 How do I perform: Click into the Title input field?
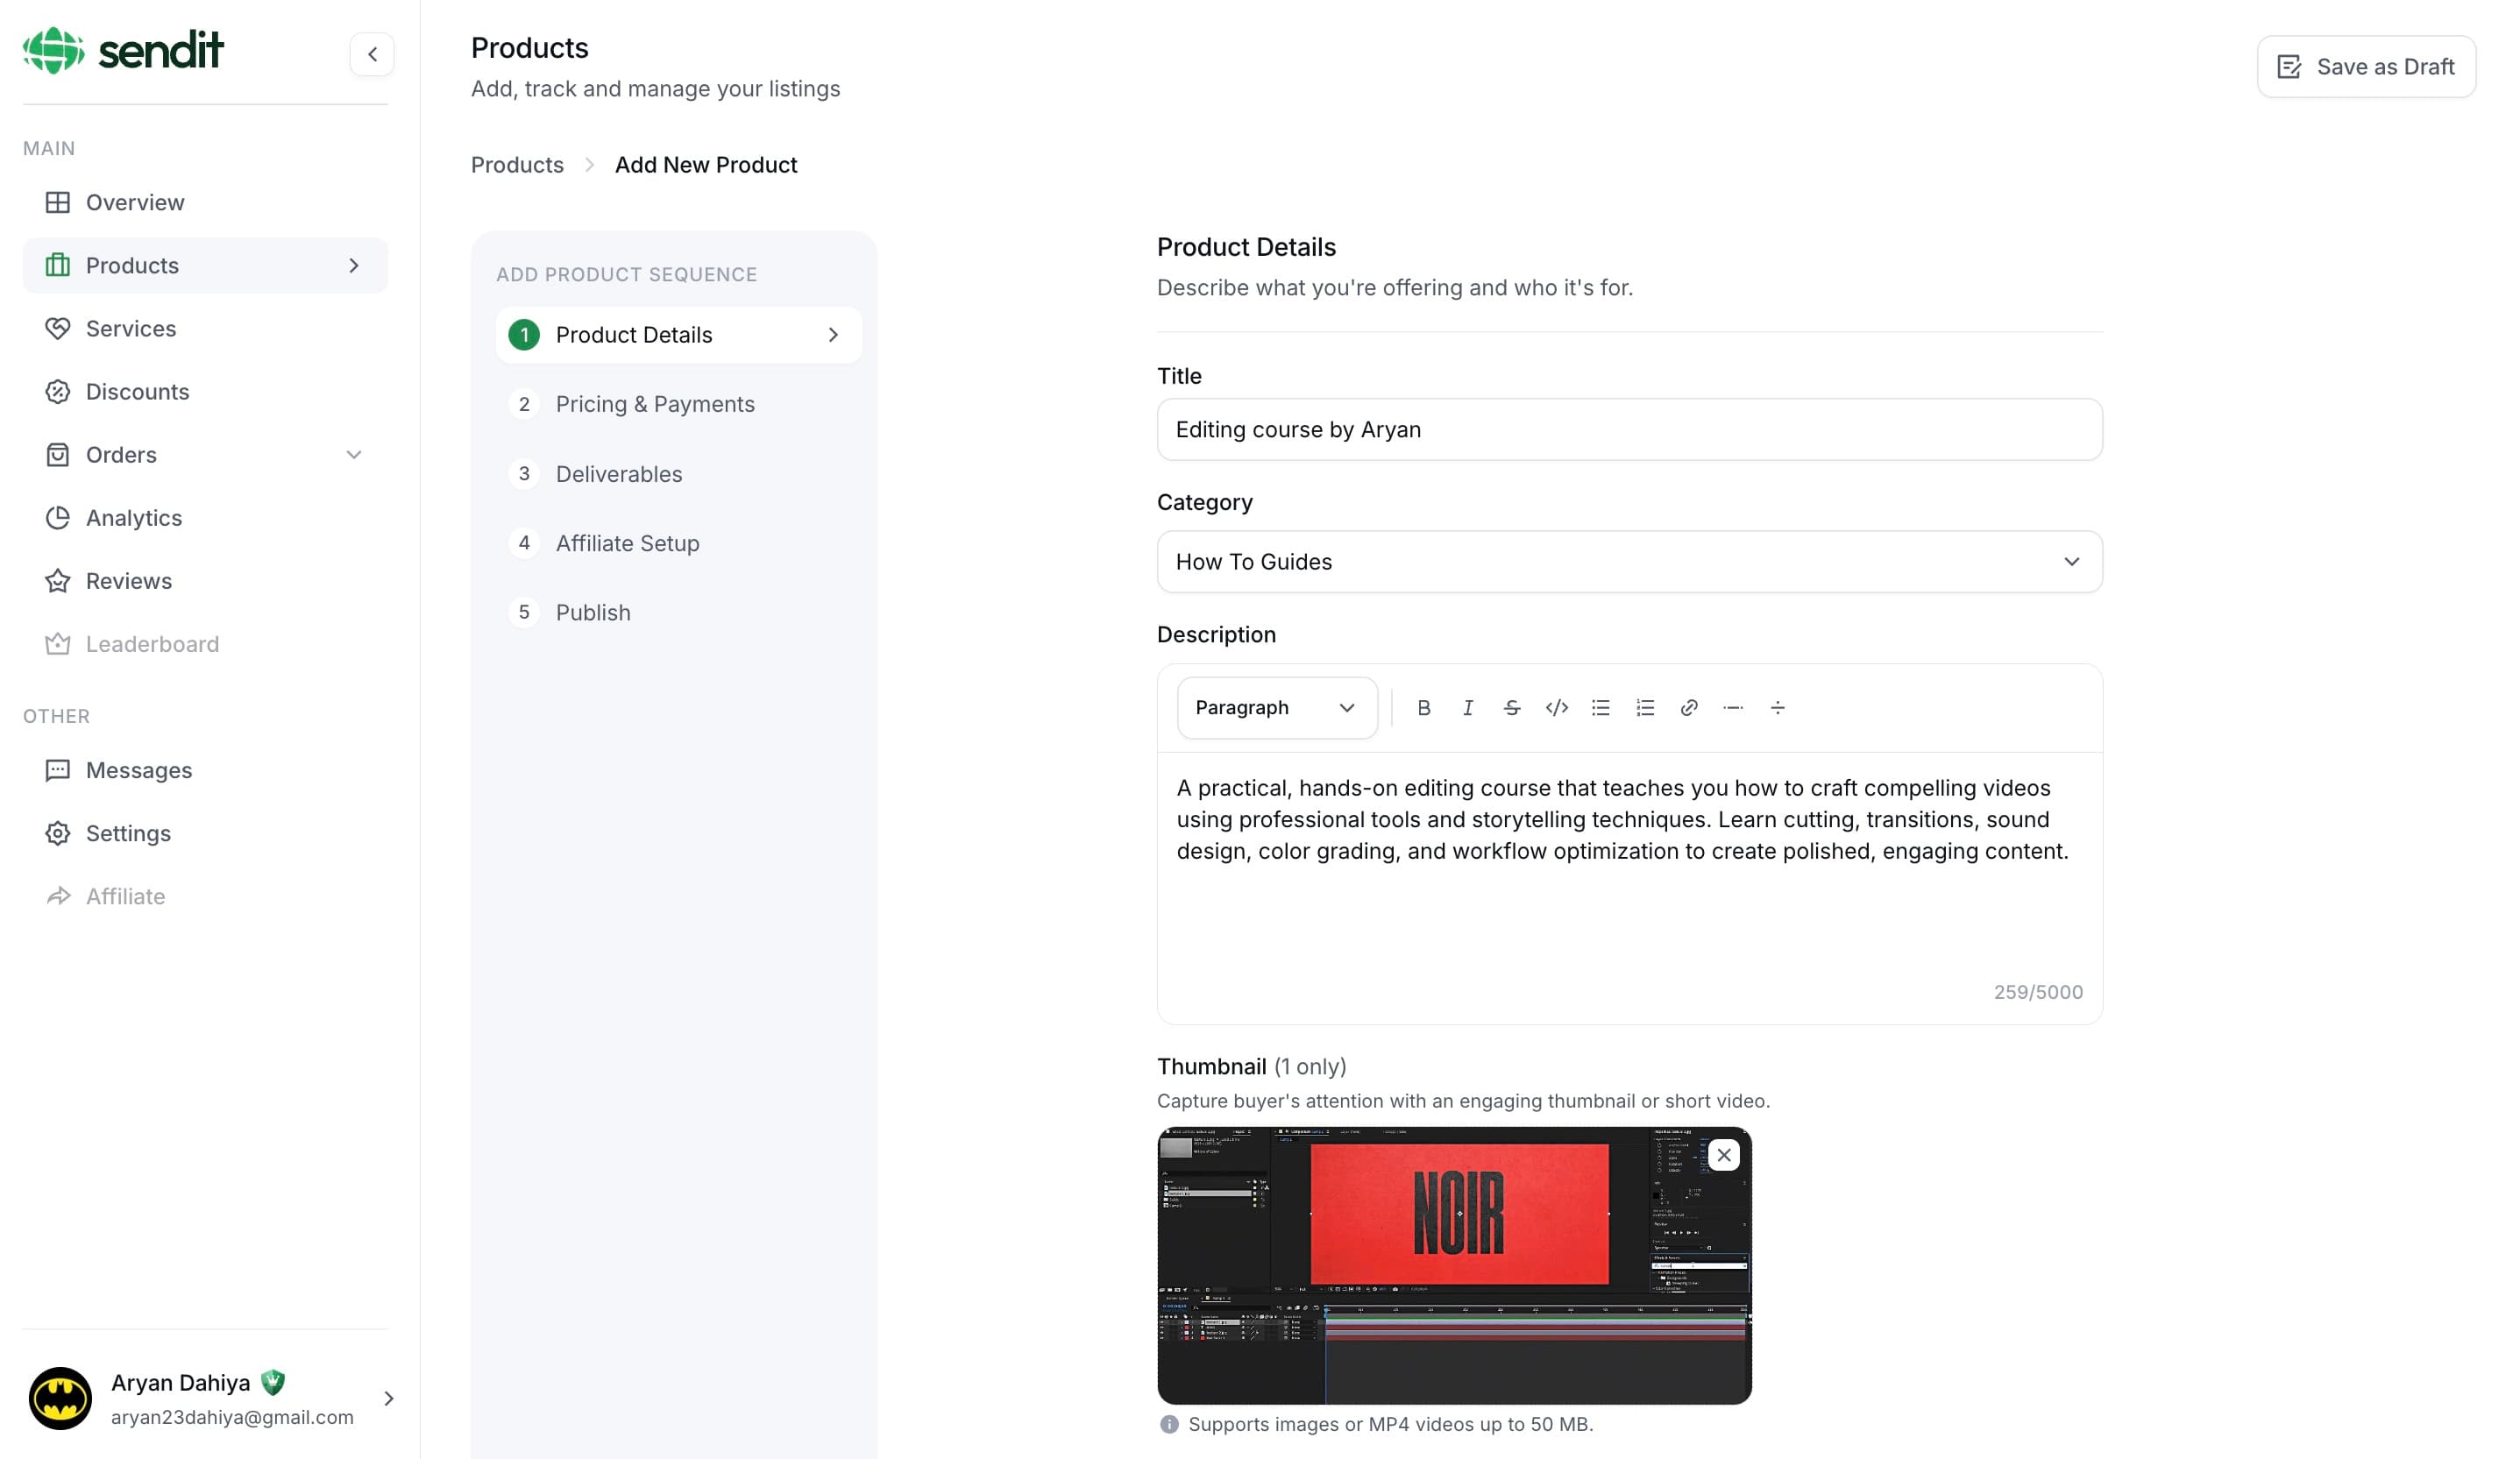tap(1630, 429)
